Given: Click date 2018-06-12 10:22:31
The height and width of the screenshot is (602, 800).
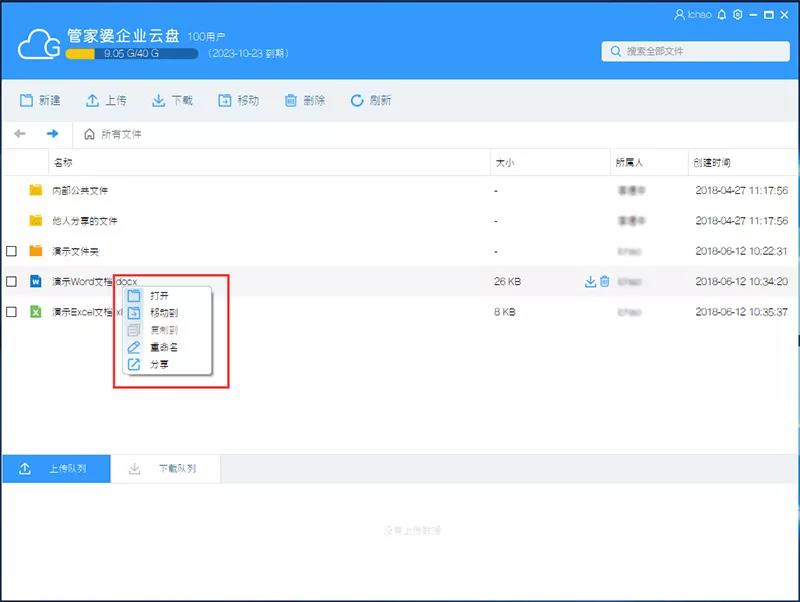Looking at the screenshot, I should (x=741, y=251).
